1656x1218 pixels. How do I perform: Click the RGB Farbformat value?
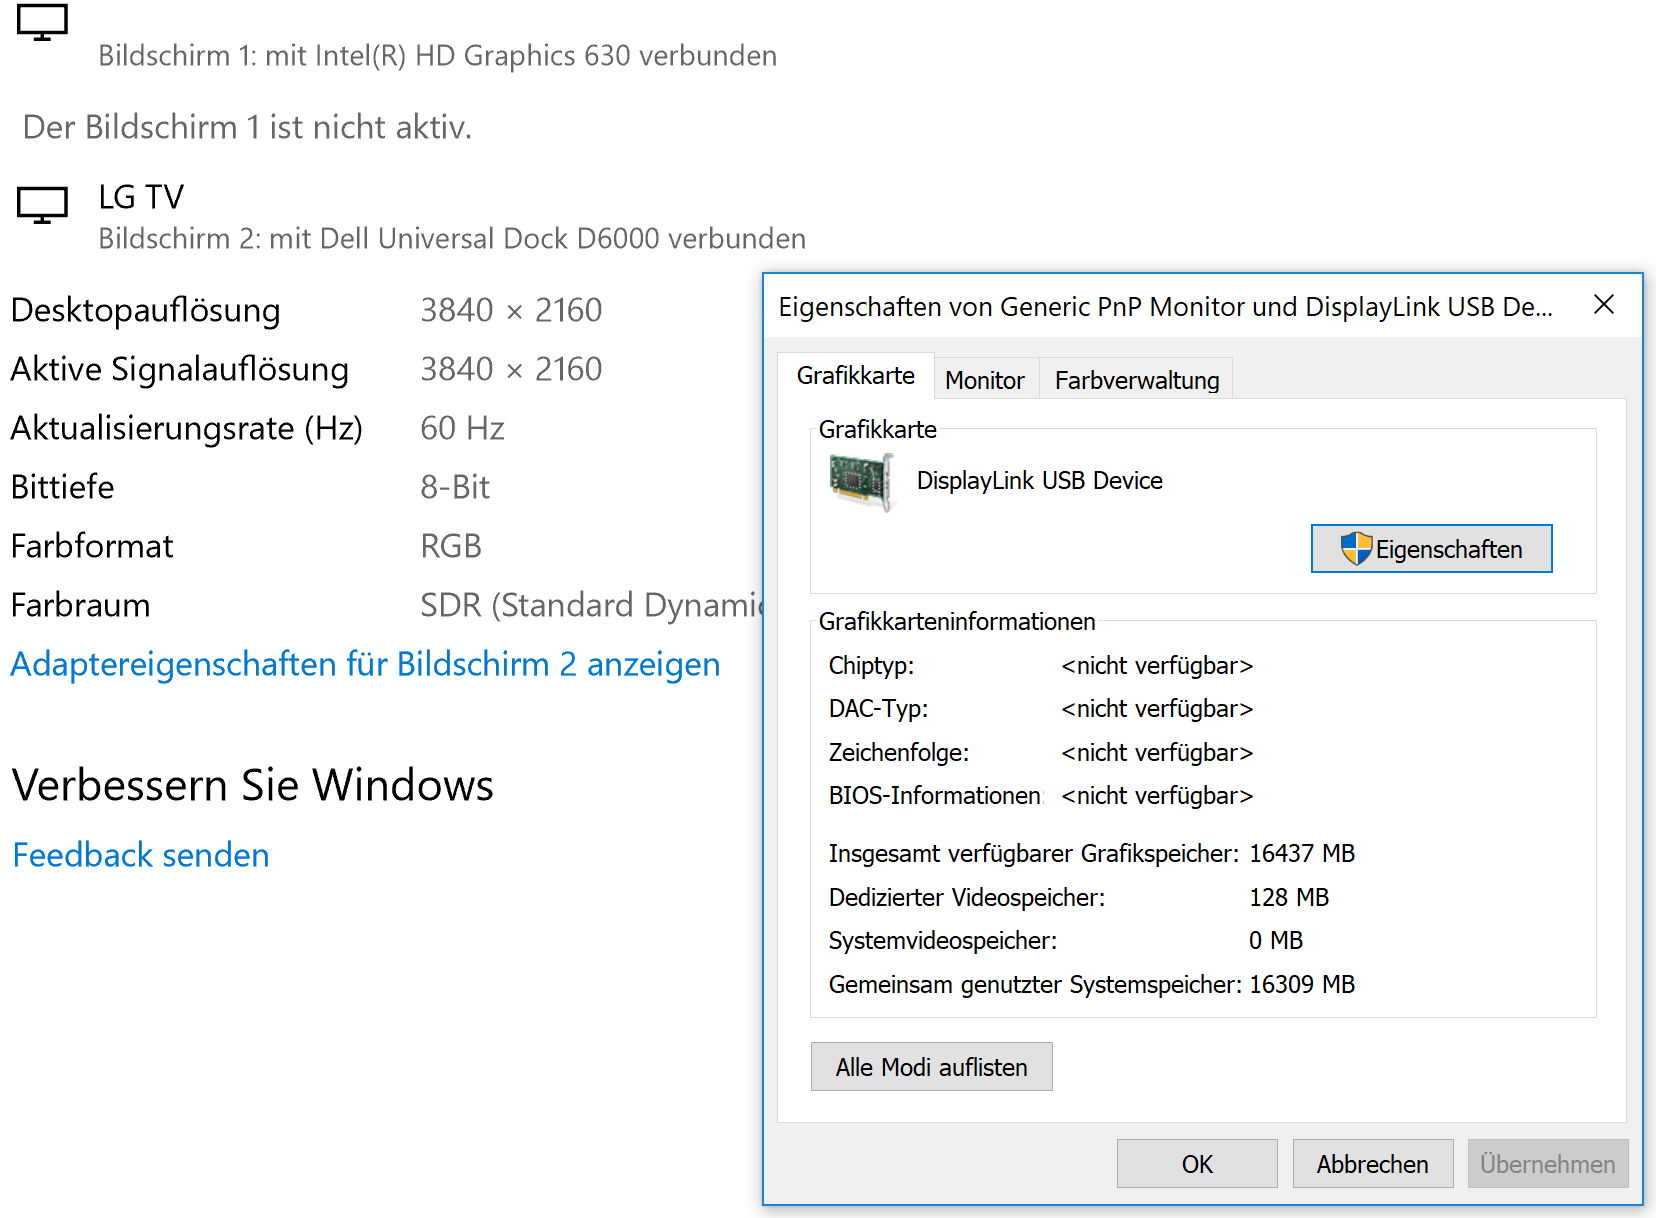(451, 546)
